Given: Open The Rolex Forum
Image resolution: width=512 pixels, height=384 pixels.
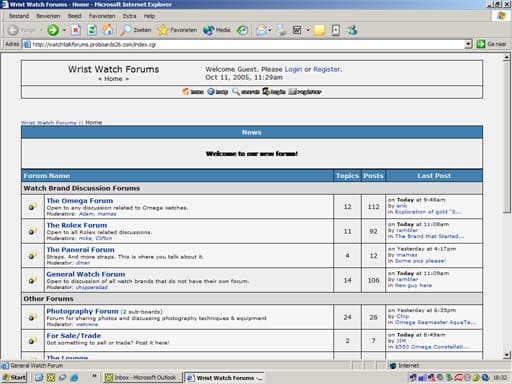Looking at the screenshot, I should [x=77, y=225].
